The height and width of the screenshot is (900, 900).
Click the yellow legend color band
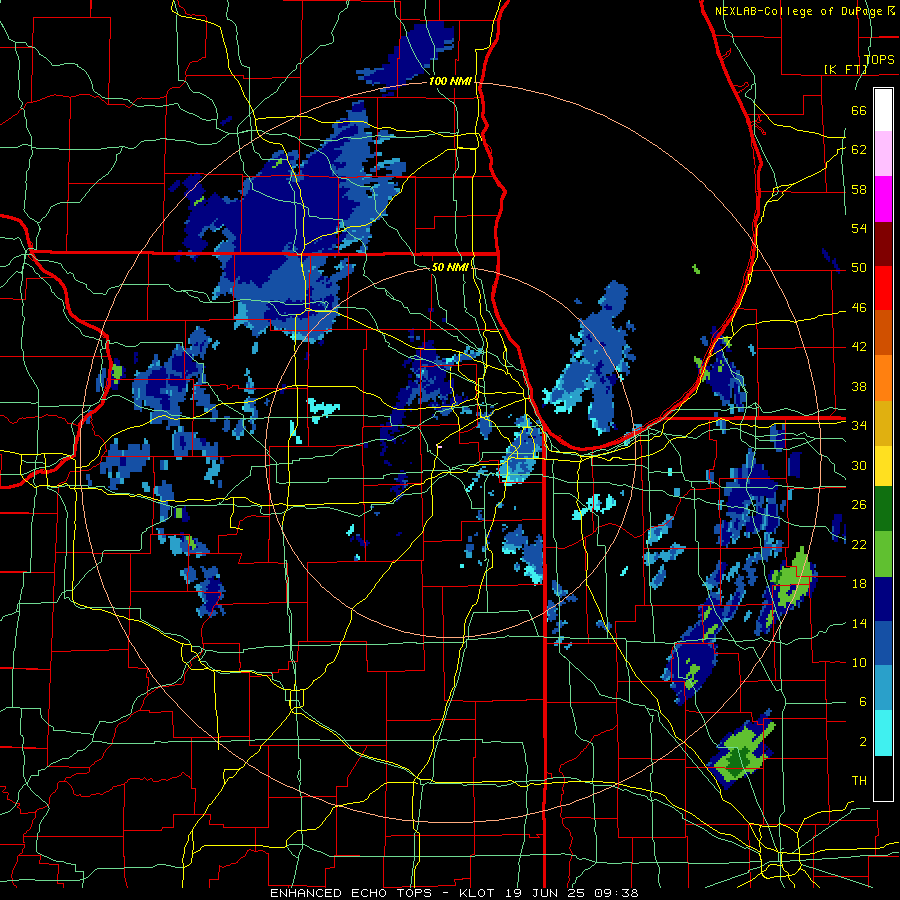point(883,465)
